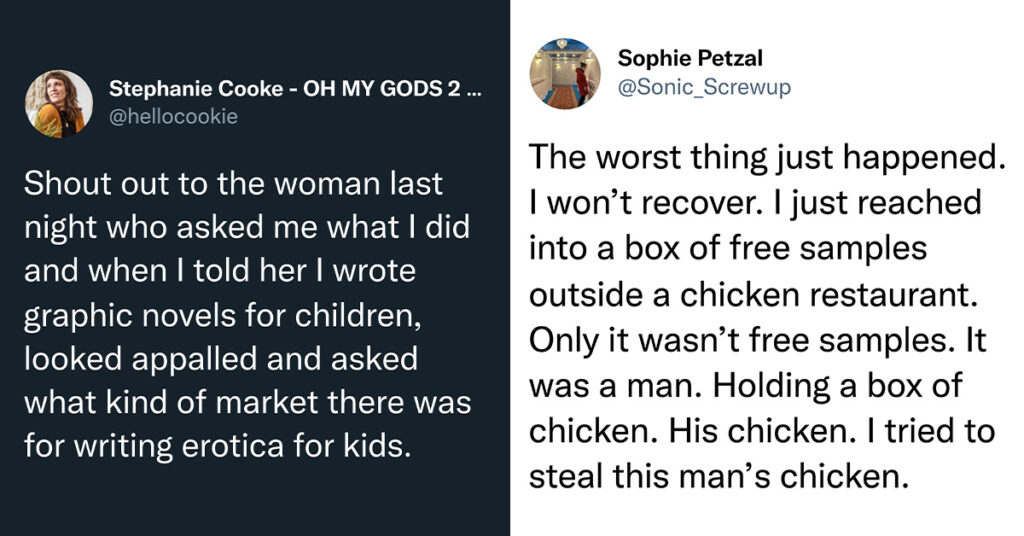This screenshot has height=536, width=1024.
Task: Click 'outside a chicken restaurant.' text
Action: (x=753, y=294)
